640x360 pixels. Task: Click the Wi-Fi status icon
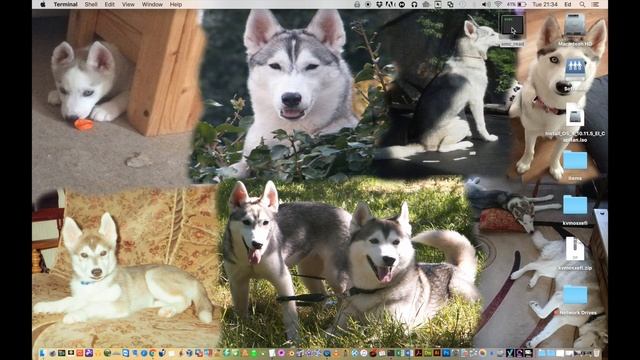(x=498, y=4)
